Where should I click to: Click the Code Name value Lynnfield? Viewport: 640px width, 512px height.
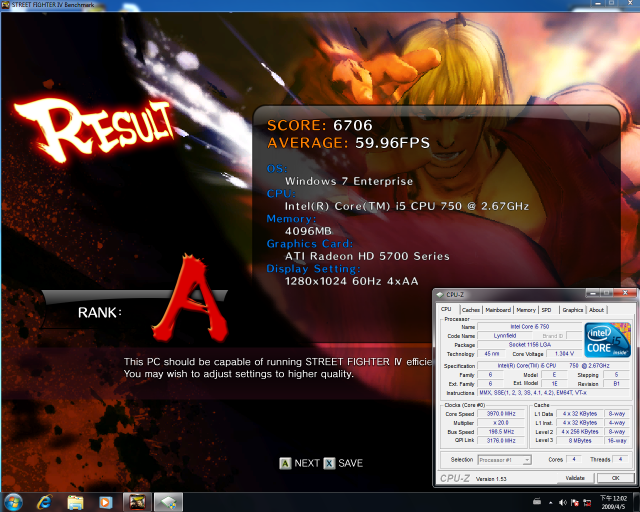tap(504, 336)
